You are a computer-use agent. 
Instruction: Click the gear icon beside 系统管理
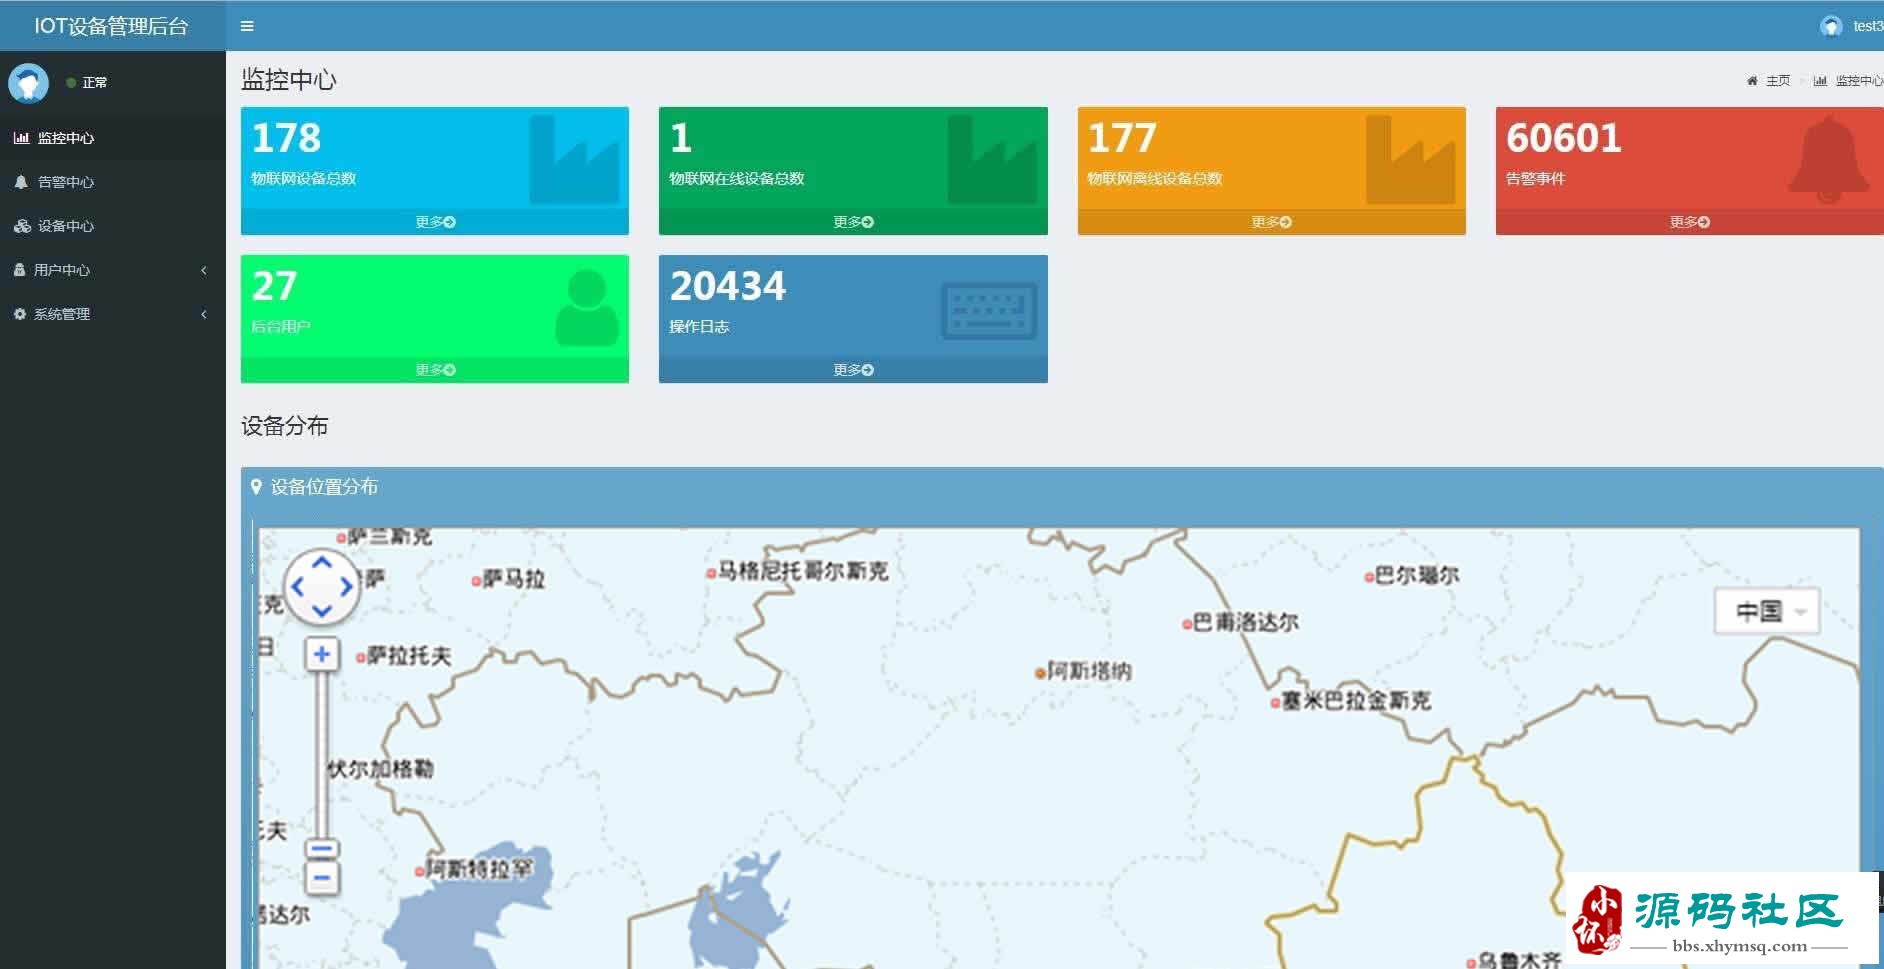click(x=19, y=314)
